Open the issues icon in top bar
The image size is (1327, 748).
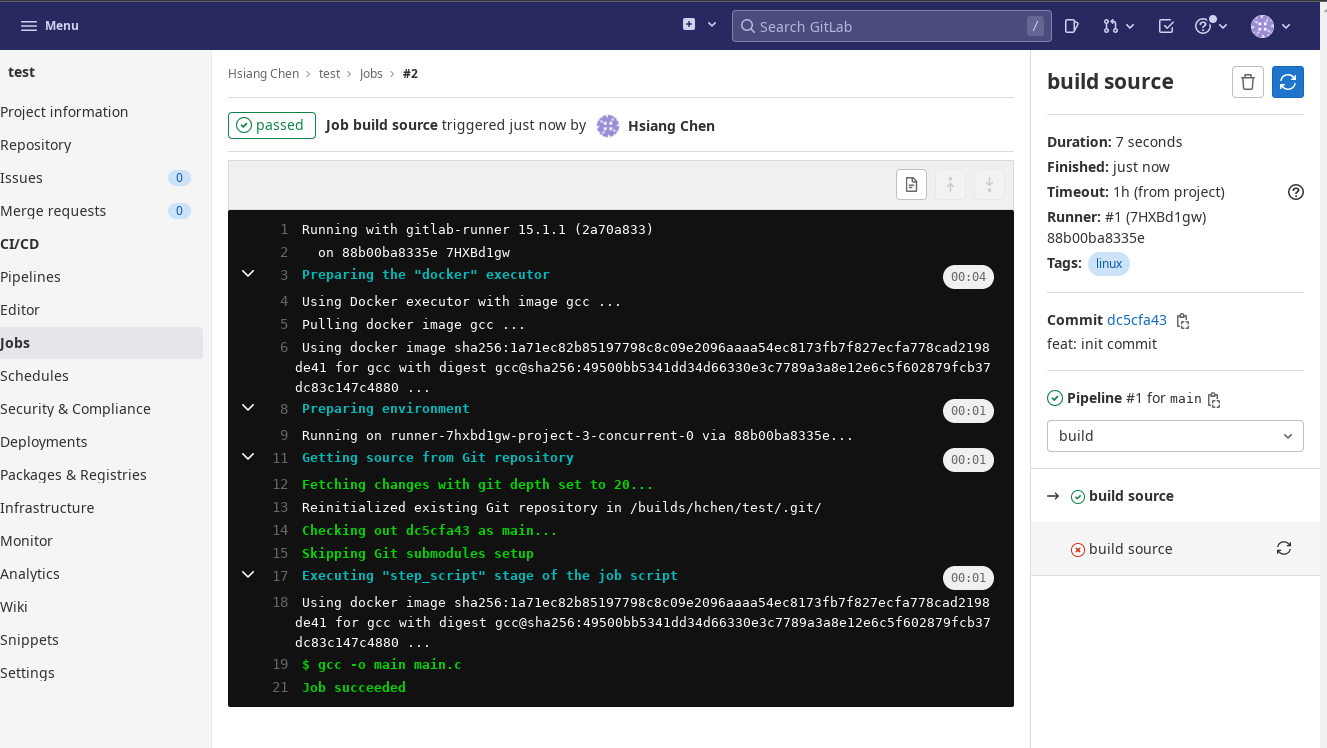1071,26
